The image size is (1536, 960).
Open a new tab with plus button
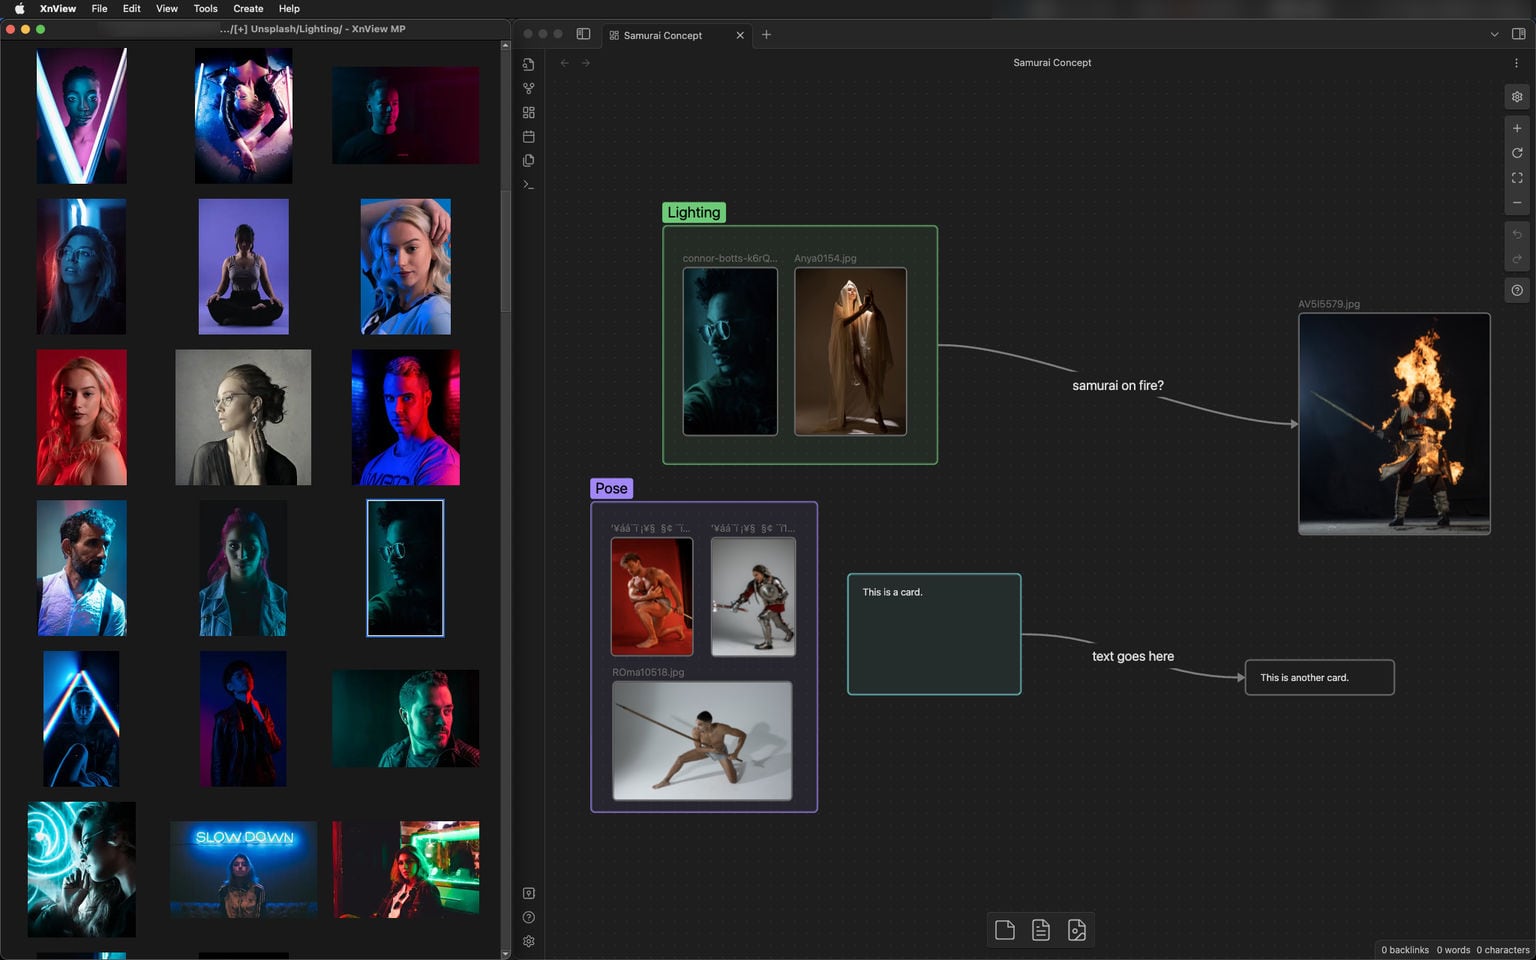(x=766, y=35)
